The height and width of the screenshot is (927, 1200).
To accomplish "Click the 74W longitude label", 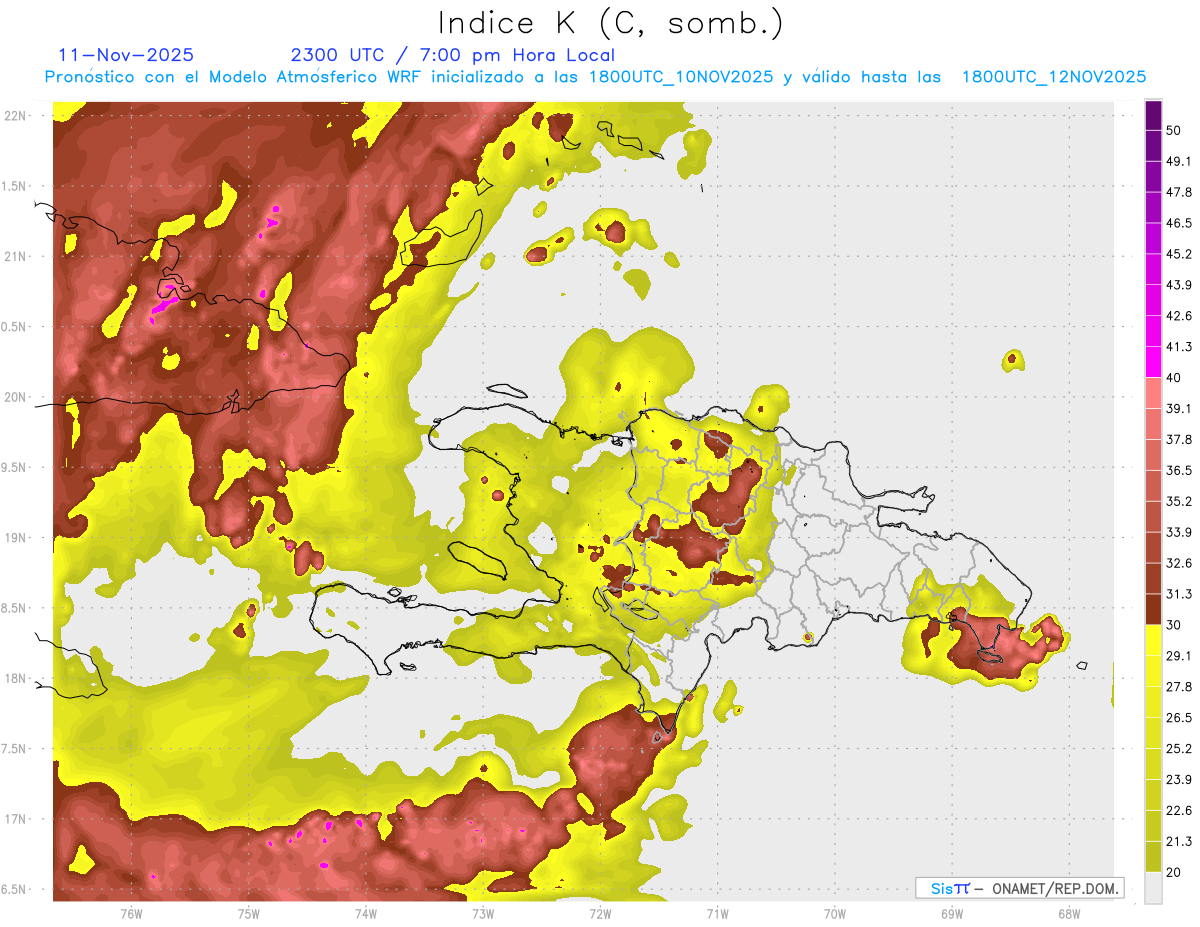I will pyautogui.click(x=366, y=913).
